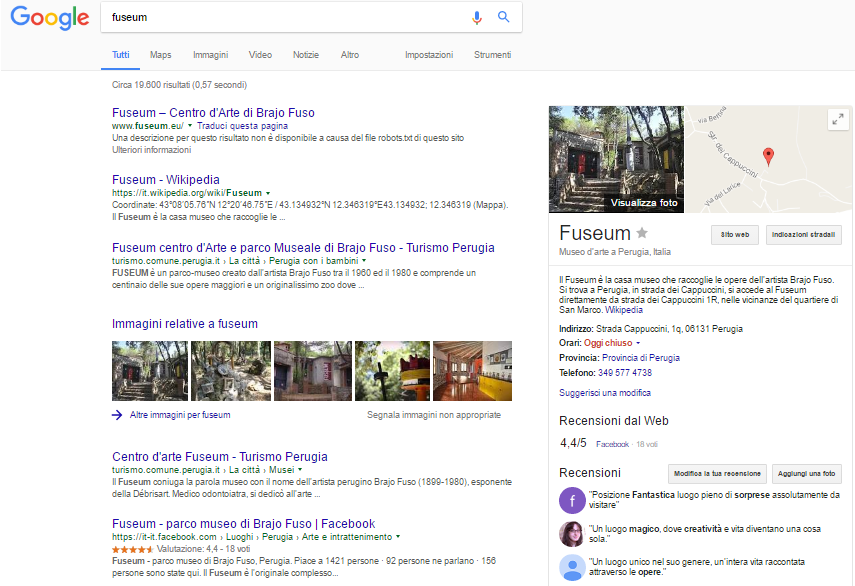Open 'Fuseum - Wikipedia' result
This screenshot has height=586, width=855.
pyautogui.click(x=166, y=180)
